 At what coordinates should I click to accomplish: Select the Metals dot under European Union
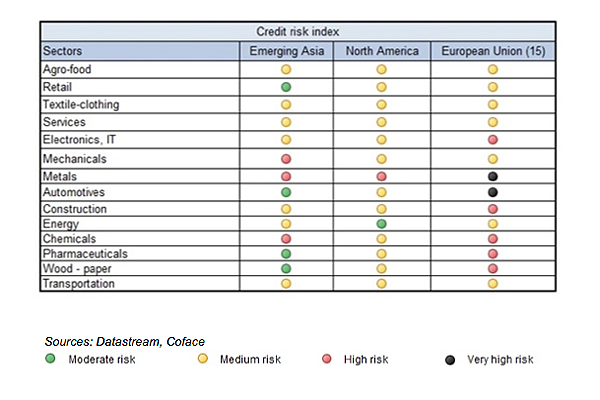(493, 176)
